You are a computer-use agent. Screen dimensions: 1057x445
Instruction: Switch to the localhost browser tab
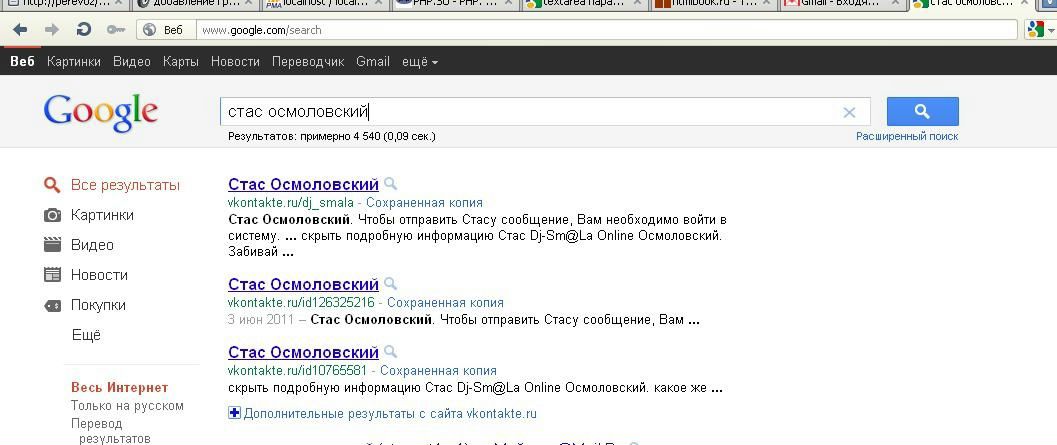(x=324, y=4)
